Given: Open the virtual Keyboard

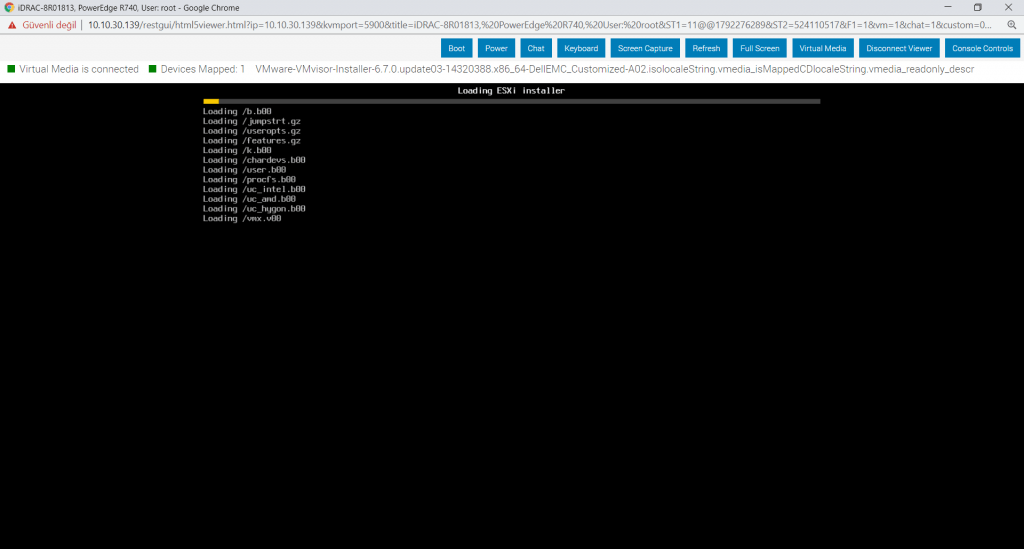Looking at the screenshot, I should pos(581,48).
